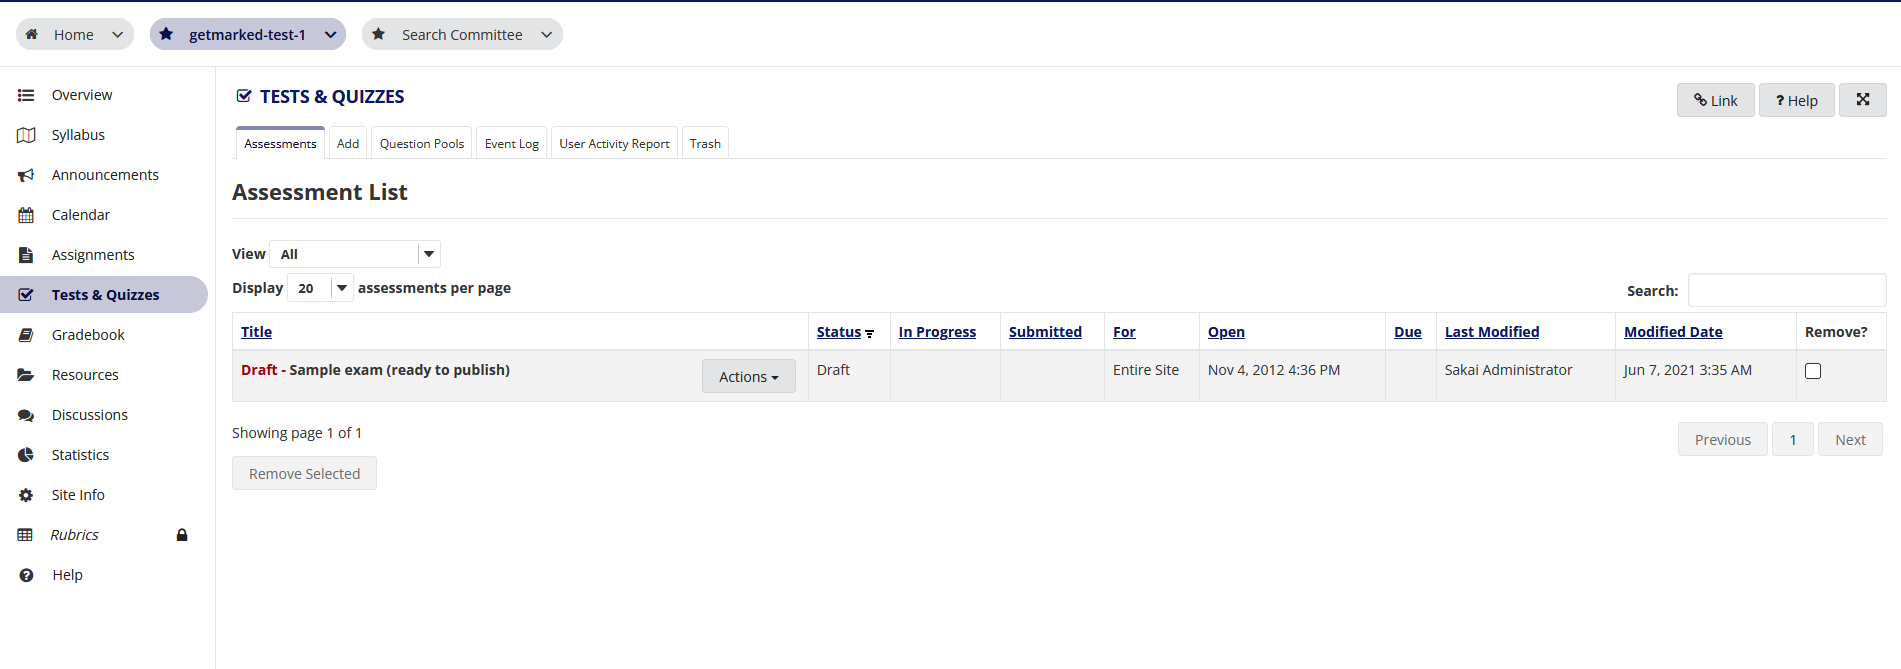The height and width of the screenshot is (669, 1901).
Task: Open the Add tab
Action: 348,143
